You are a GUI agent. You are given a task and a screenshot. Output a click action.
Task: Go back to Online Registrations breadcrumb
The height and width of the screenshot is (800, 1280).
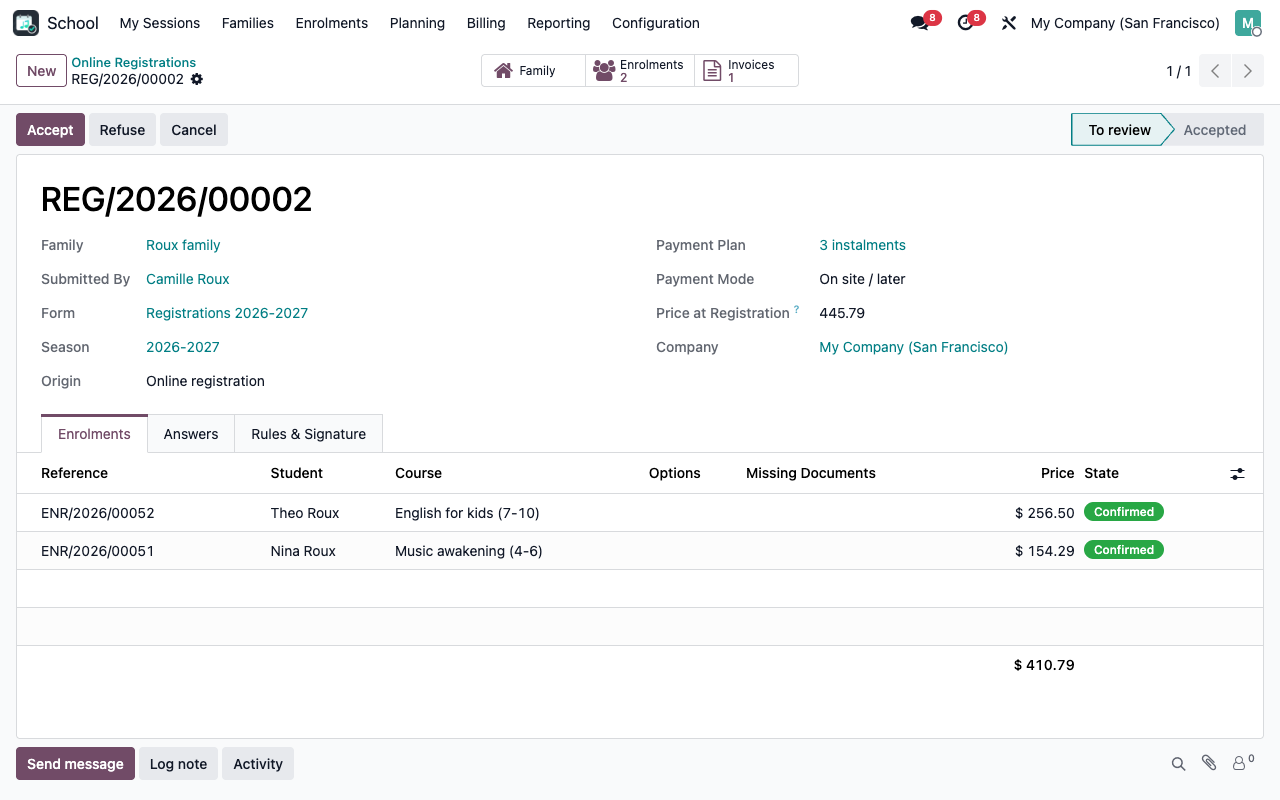pyautogui.click(x=133, y=62)
